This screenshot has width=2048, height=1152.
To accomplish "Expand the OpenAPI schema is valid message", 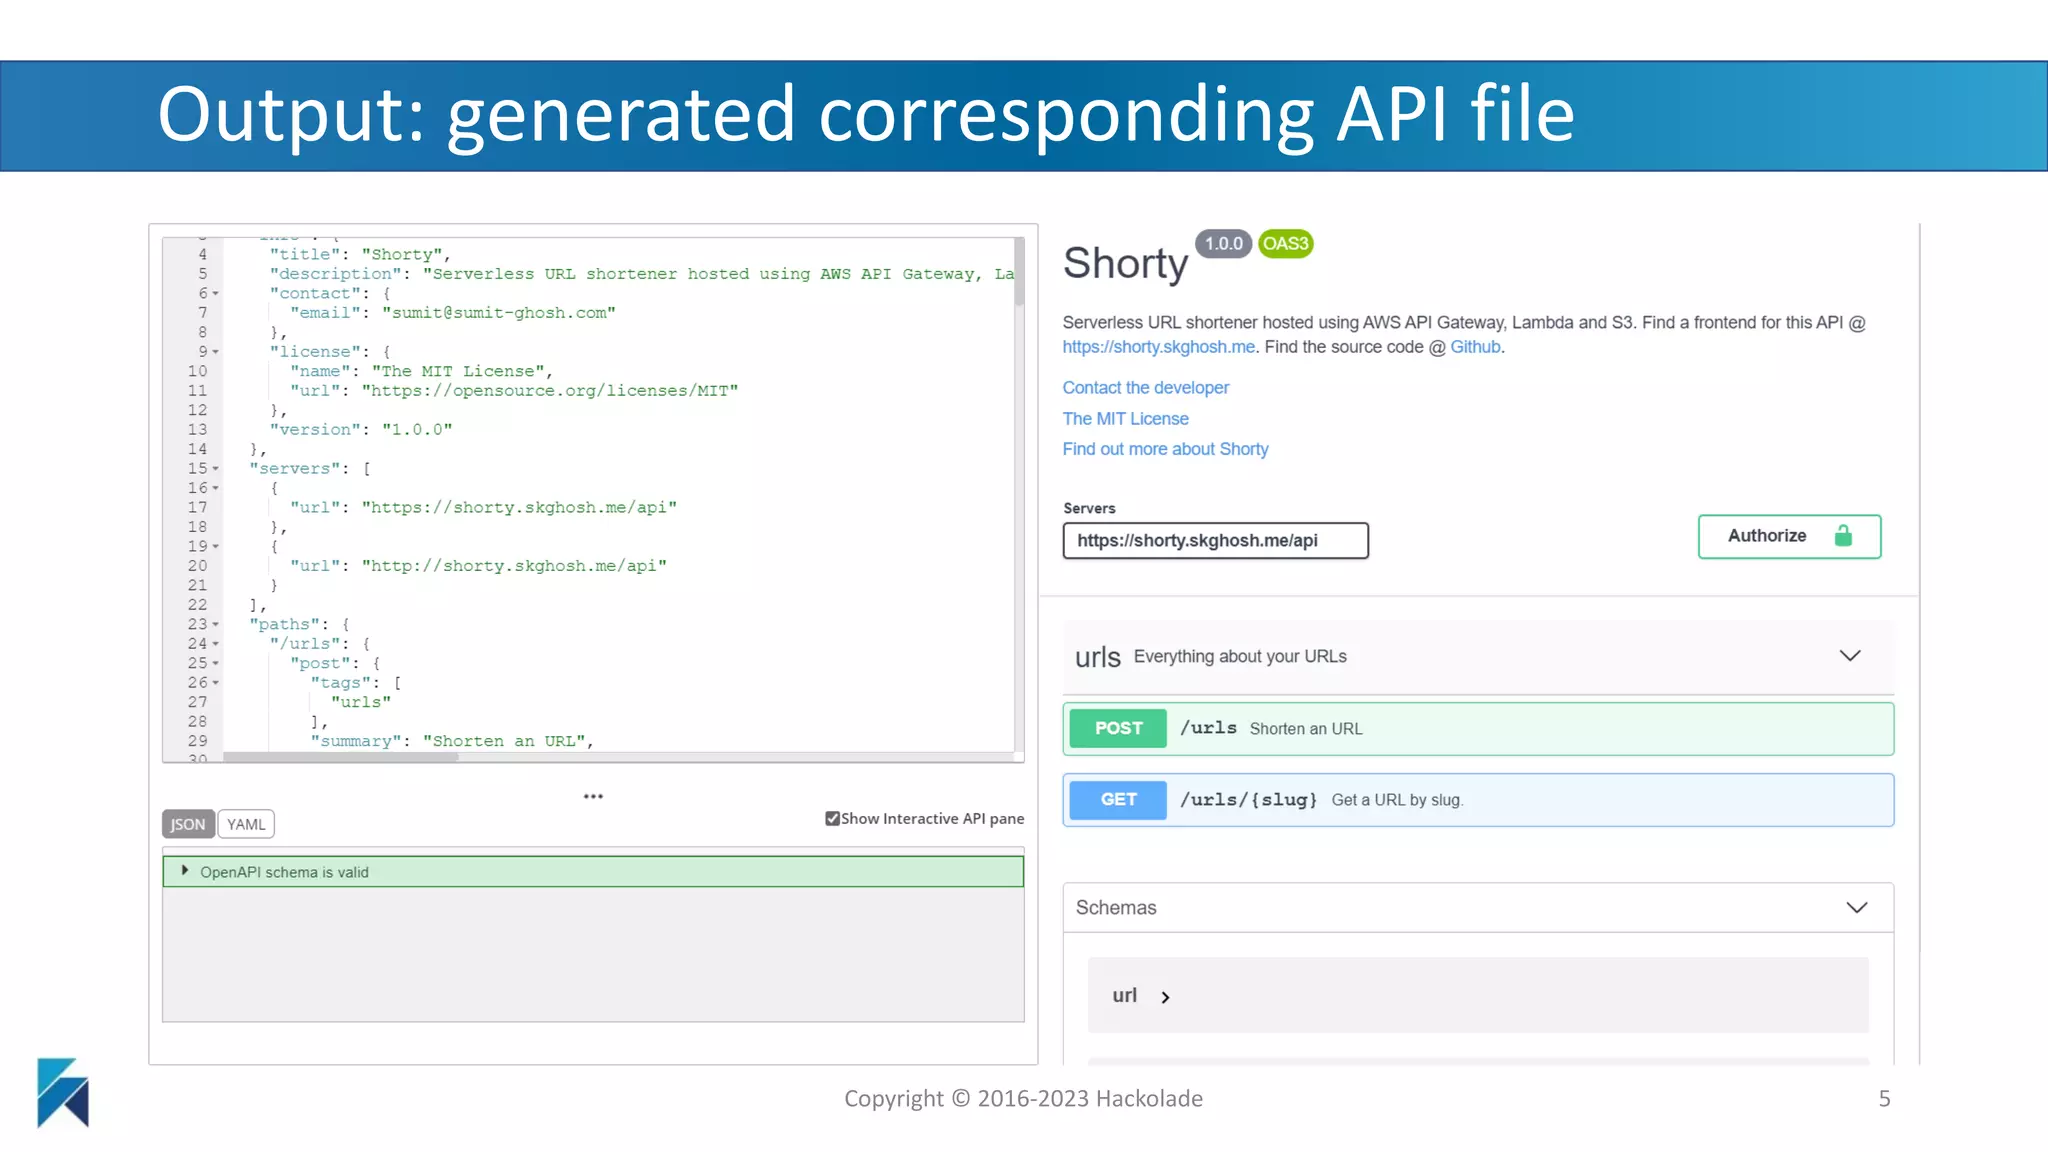I will pos(185,872).
